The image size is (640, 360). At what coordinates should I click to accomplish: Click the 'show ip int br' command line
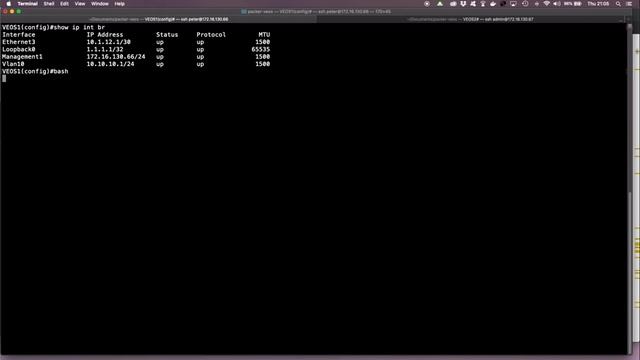(53, 27)
